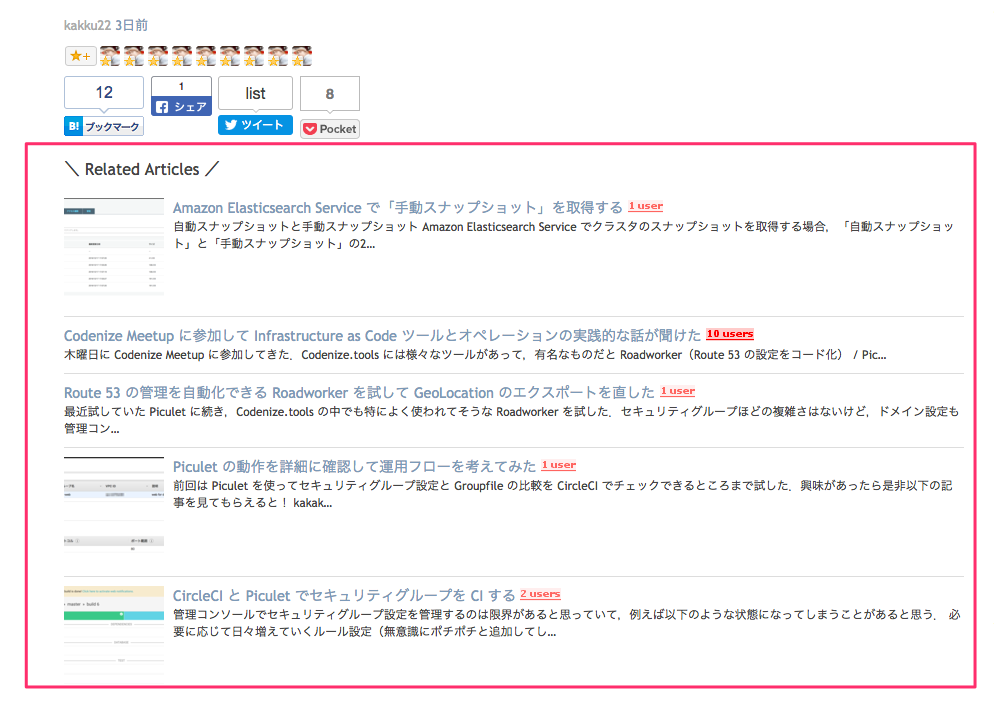Viewport: 994px width, 701px height.
Task: Click the middle starred user avatar icon
Action: click(206, 56)
